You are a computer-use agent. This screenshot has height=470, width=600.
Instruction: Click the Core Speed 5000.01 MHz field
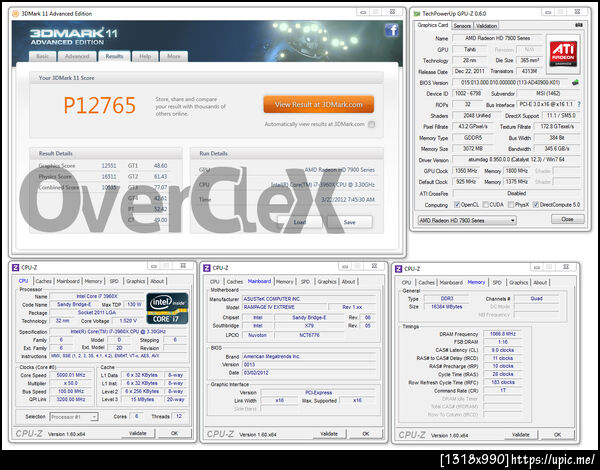(71, 375)
